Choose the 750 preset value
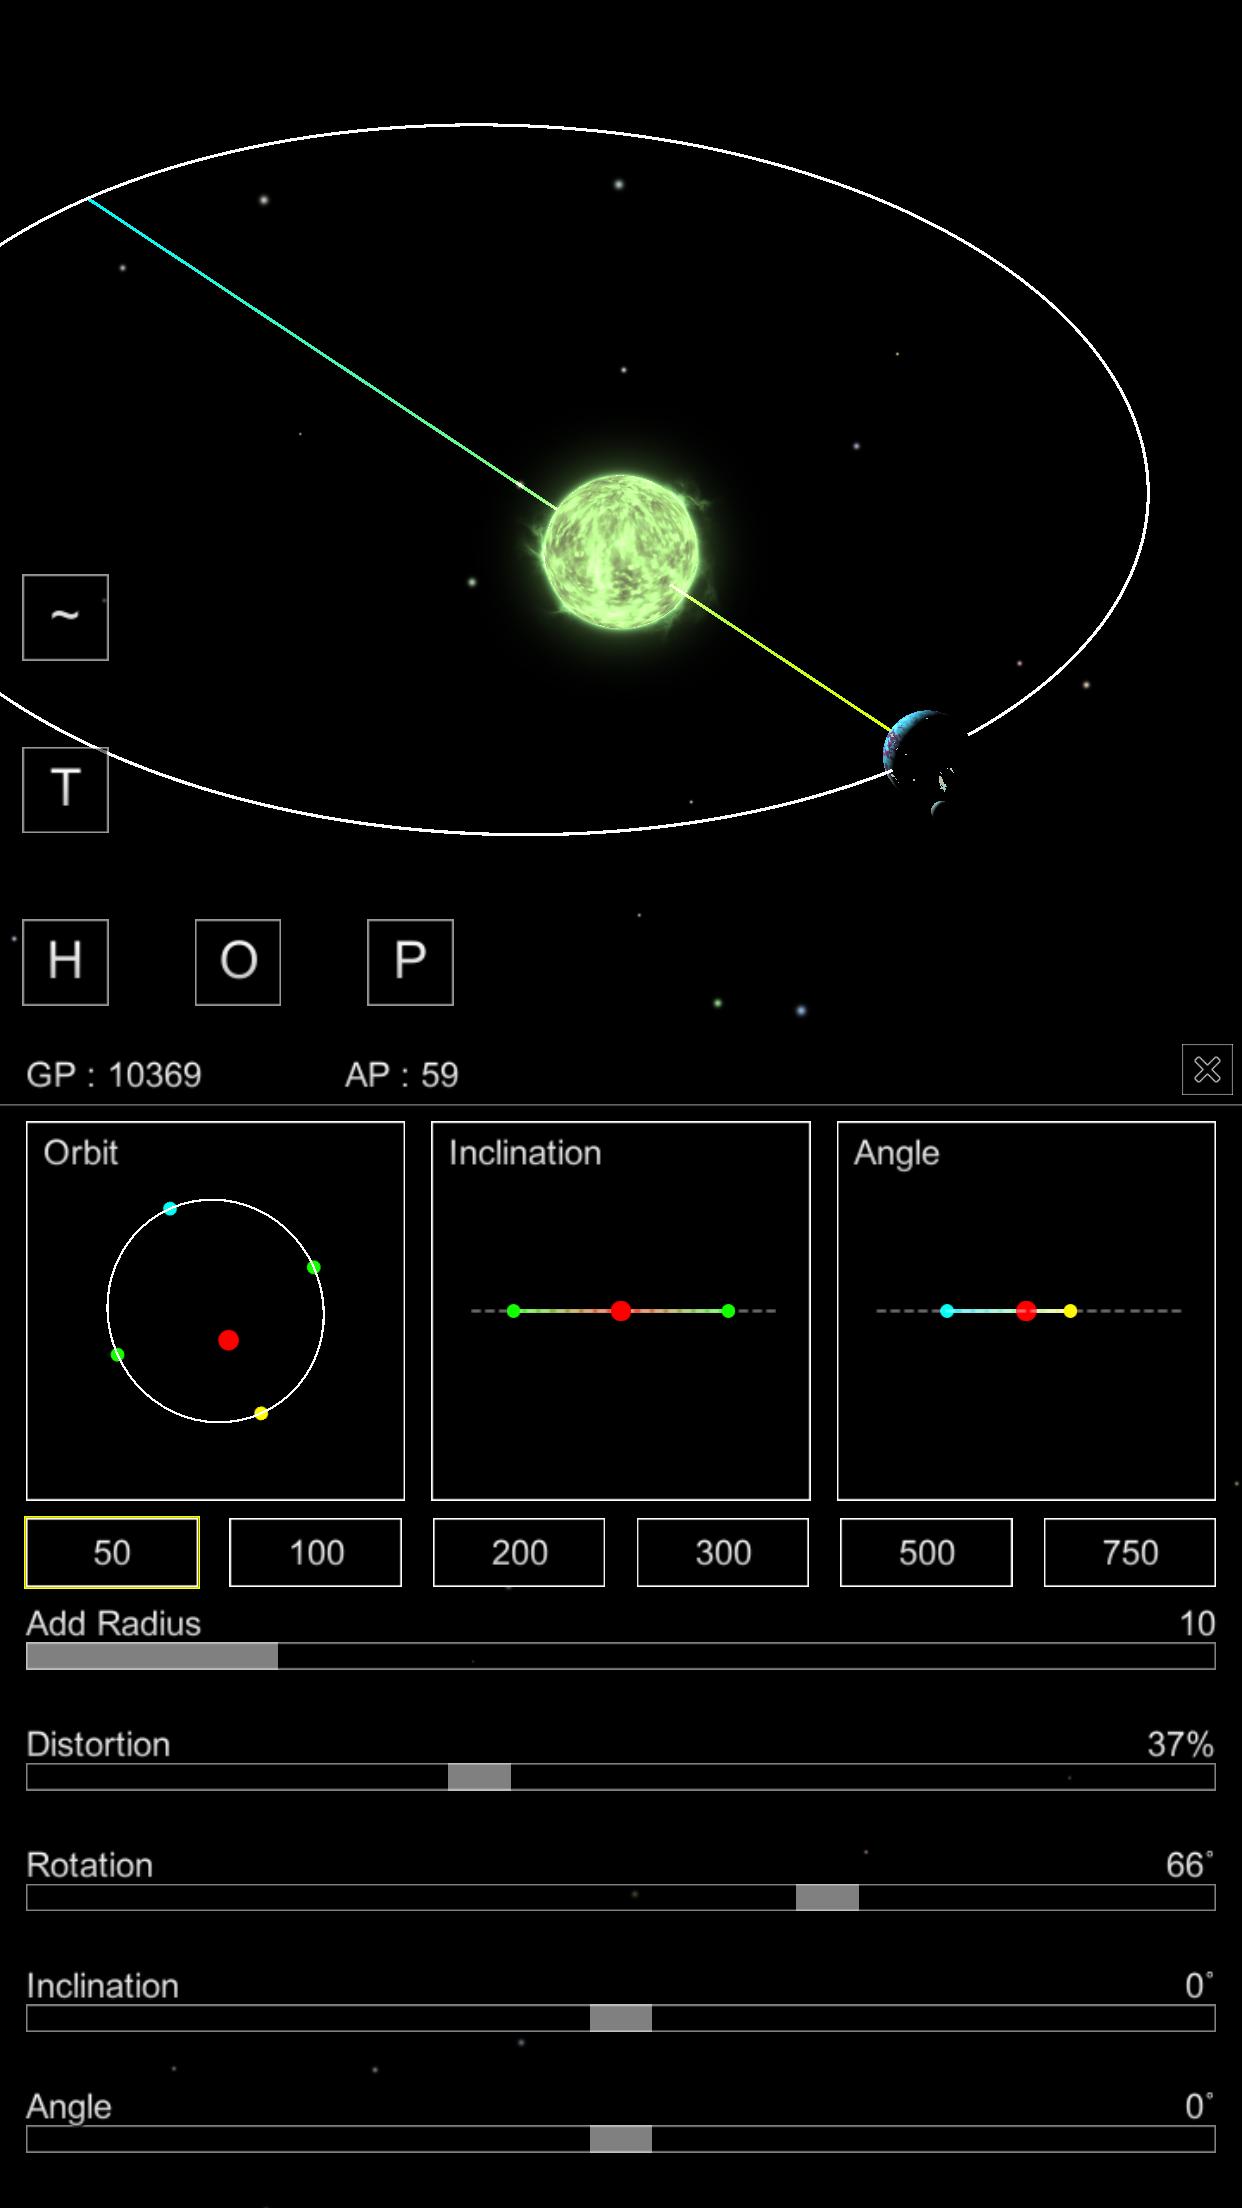The height and width of the screenshot is (2208, 1242). tap(1130, 1552)
